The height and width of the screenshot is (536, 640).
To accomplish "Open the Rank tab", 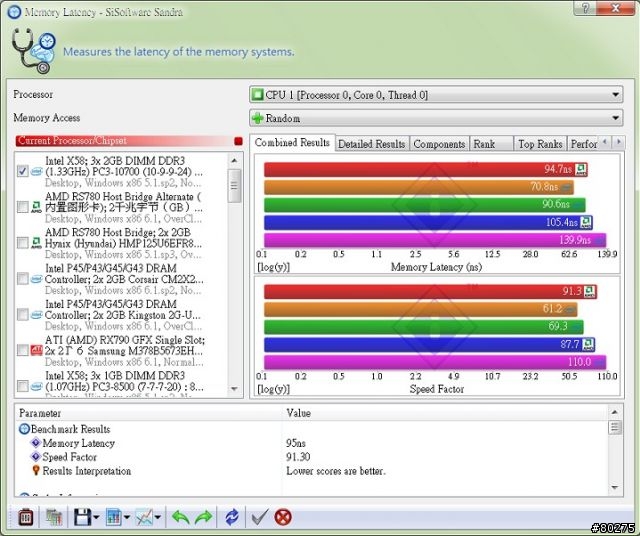I will click(491, 144).
